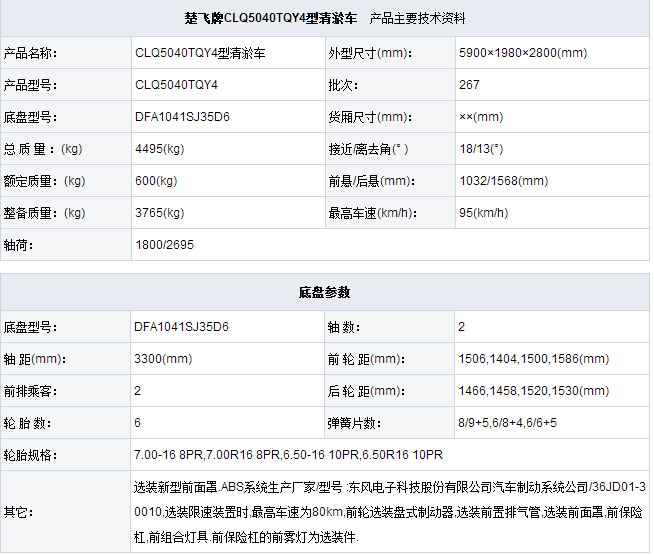
Task: Click the 总质量 (kg) label
Action: (43, 149)
